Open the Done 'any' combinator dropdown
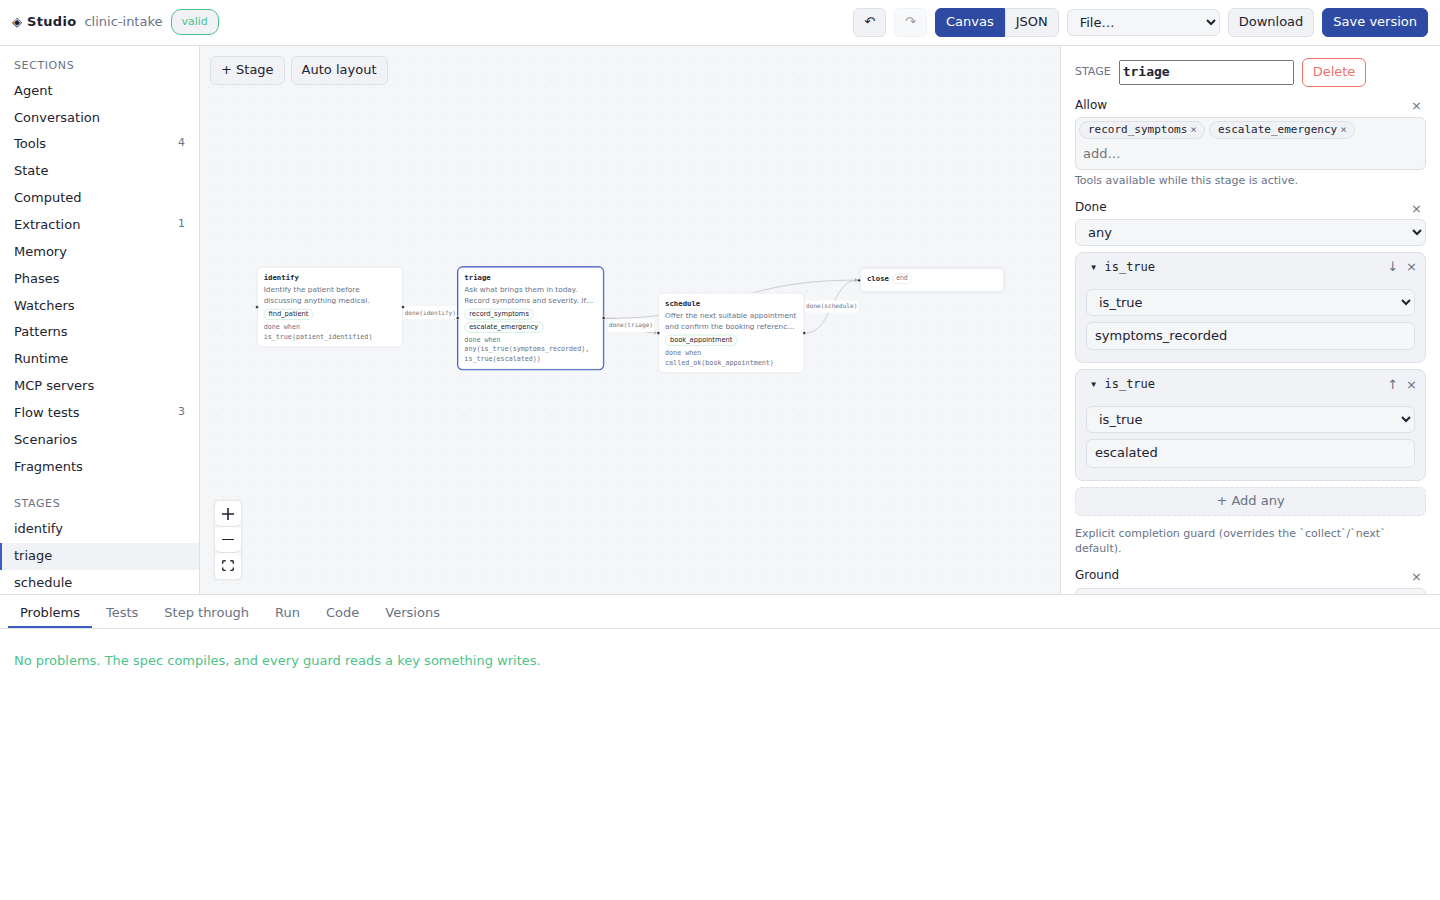The height and width of the screenshot is (900, 1440). click(x=1250, y=233)
